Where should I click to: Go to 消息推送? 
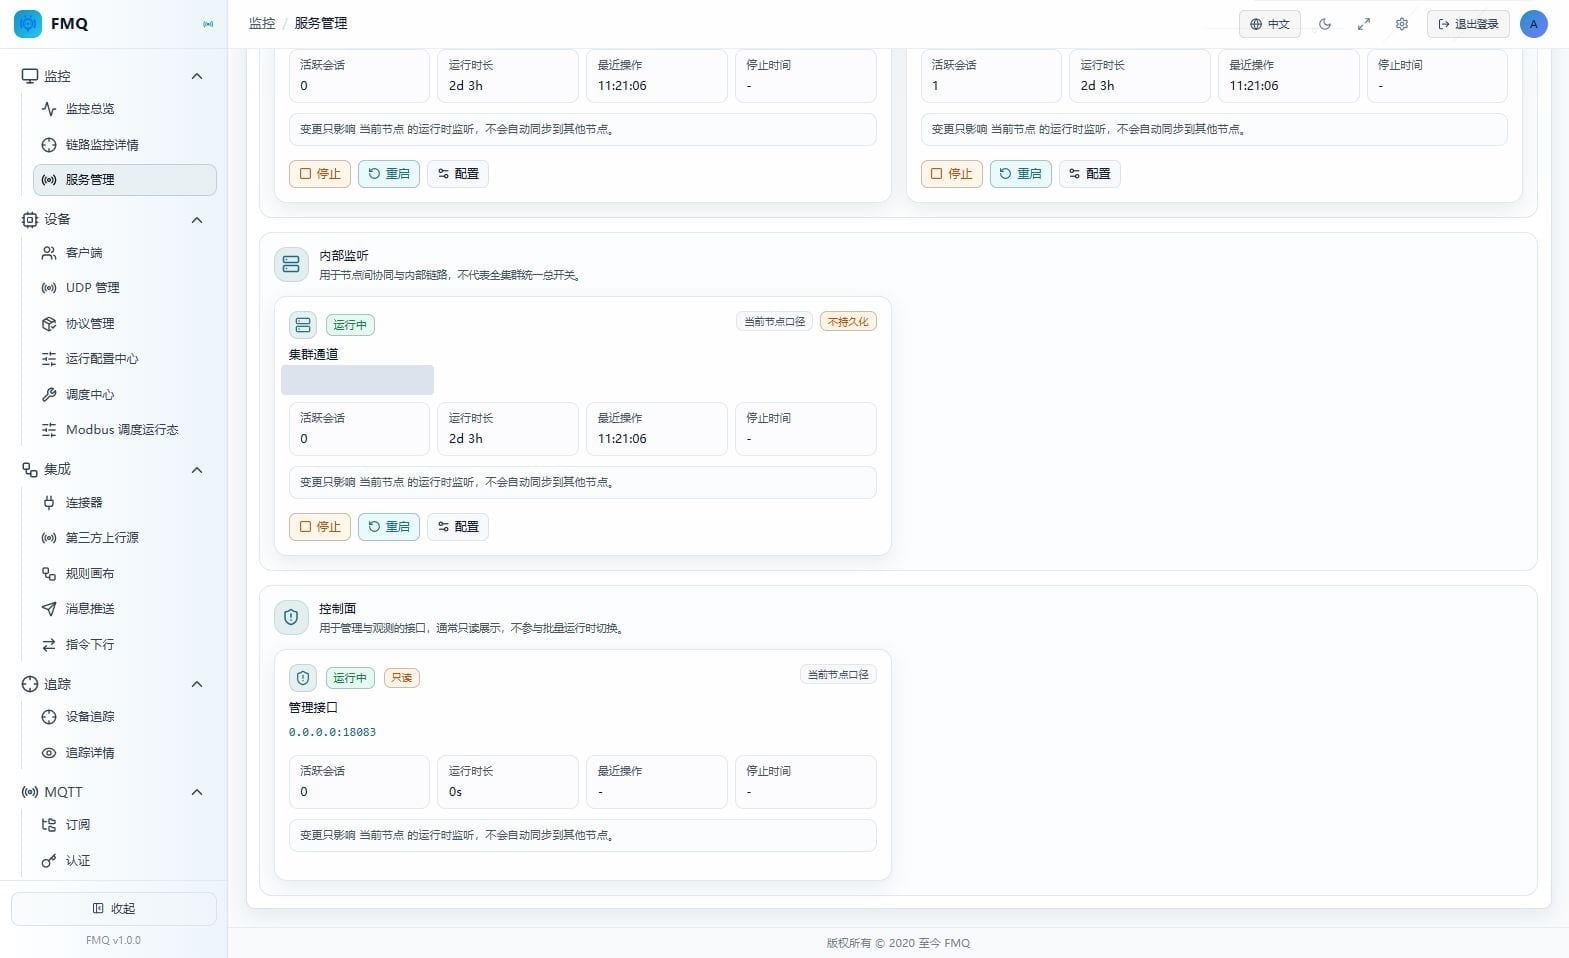(x=125, y=609)
